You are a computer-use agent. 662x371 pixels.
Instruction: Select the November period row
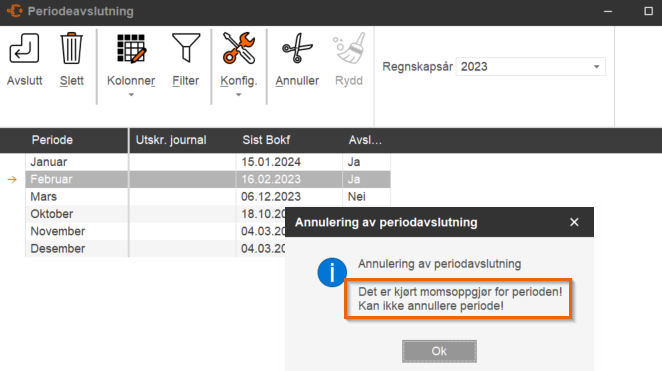coord(155,231)
